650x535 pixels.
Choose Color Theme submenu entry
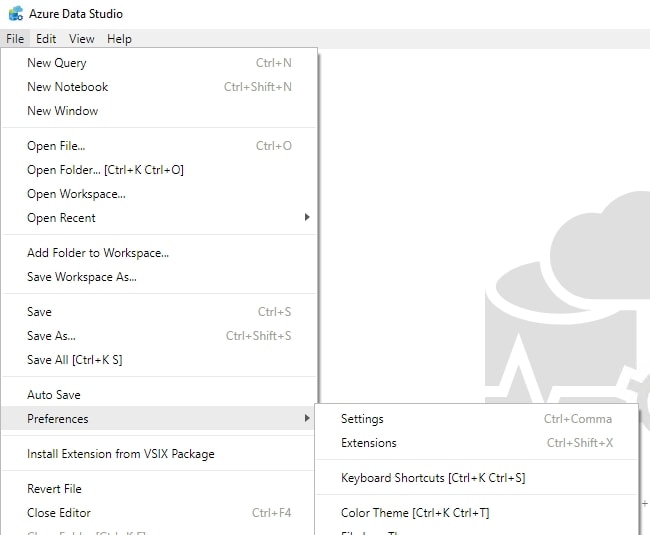(476, 513)
